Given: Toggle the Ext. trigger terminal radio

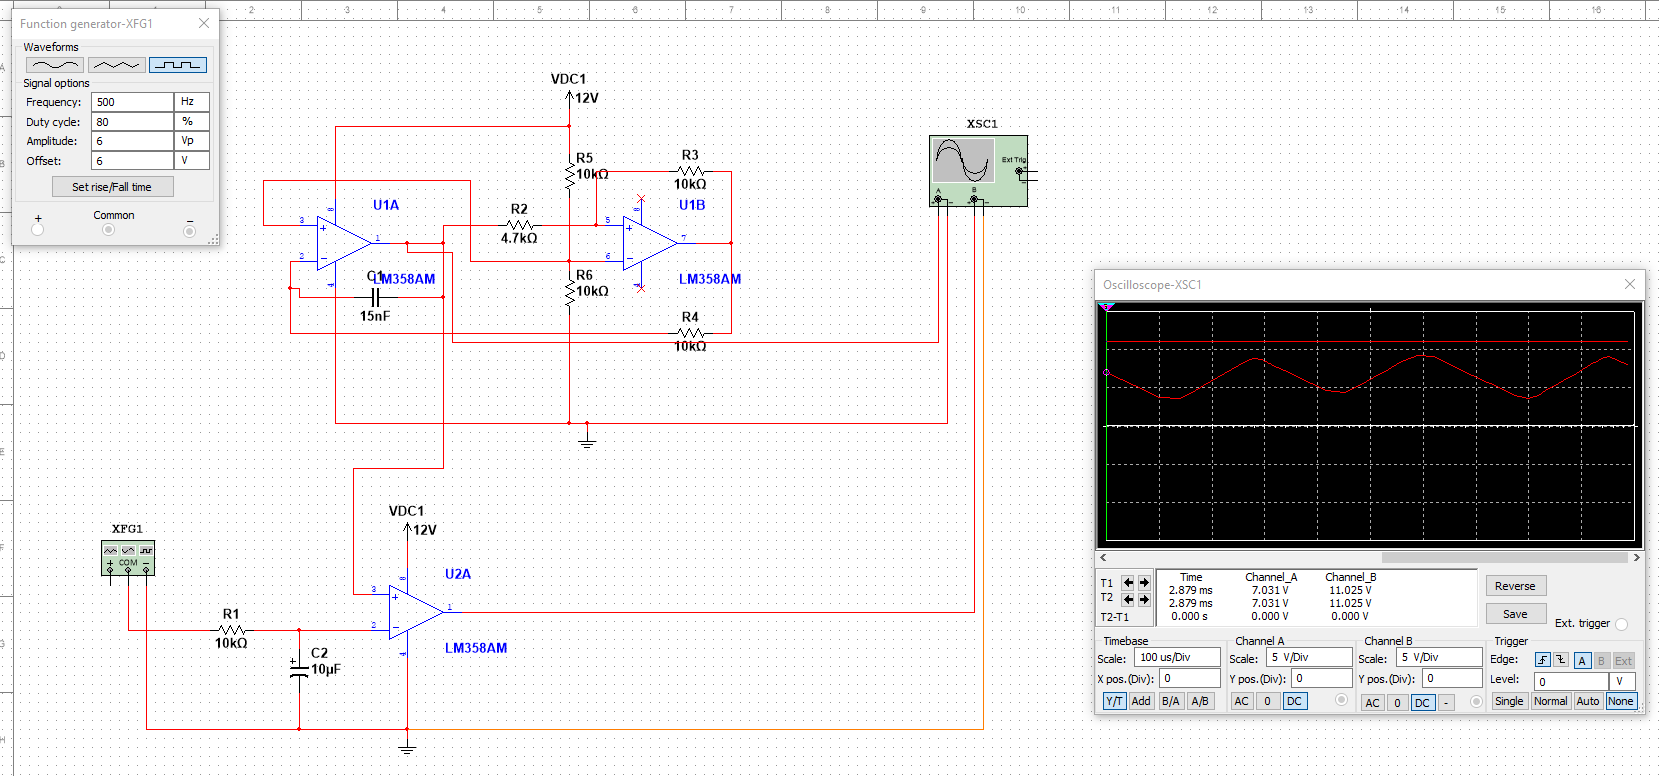Looking at the screenshot, I should pyautogui.click(x=1621, y=624).
